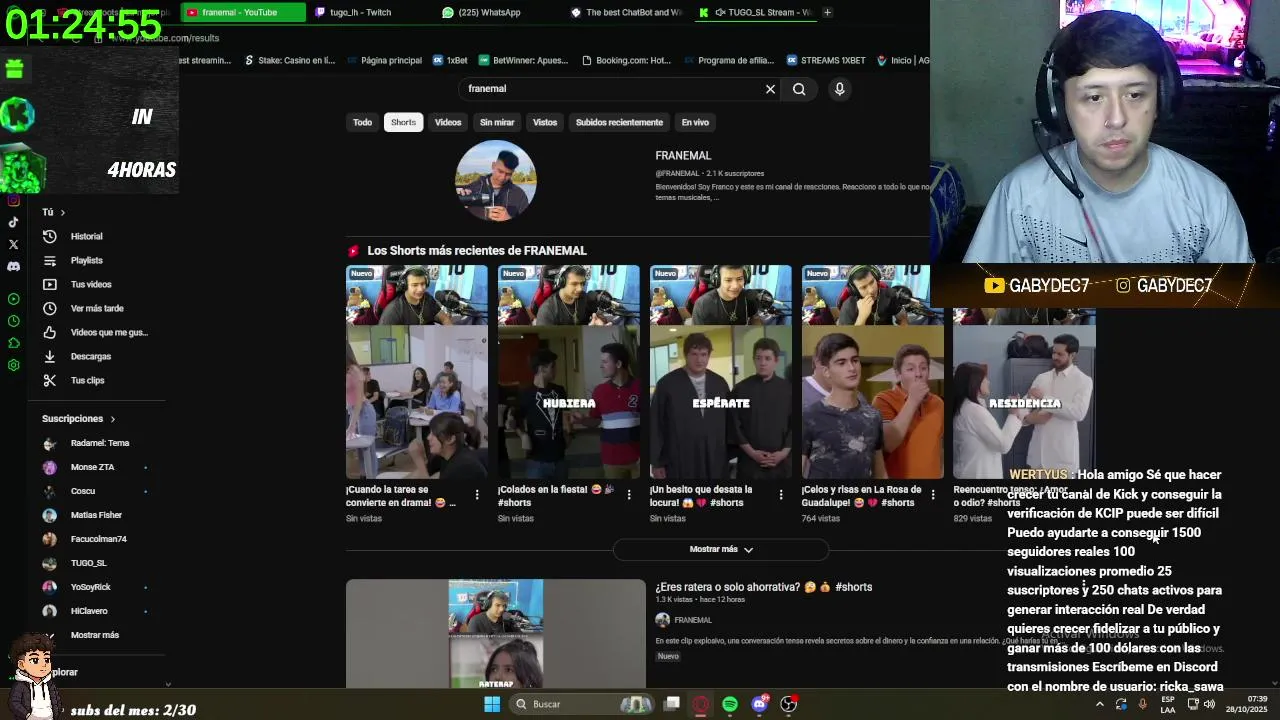This screenshot has height=720, width=1280.
Task: Open the FRANEMAL channel avatar
Action: pyautogui.click(x=496, y=180)
